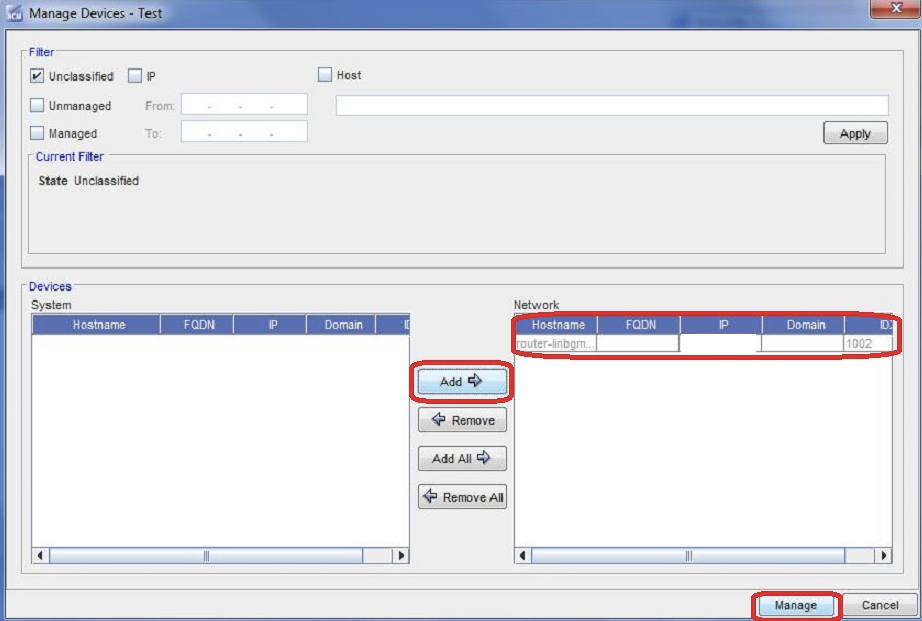922x621 pixels.
Task: Enable the IP filter checkbox
Action: pos(135,76)
